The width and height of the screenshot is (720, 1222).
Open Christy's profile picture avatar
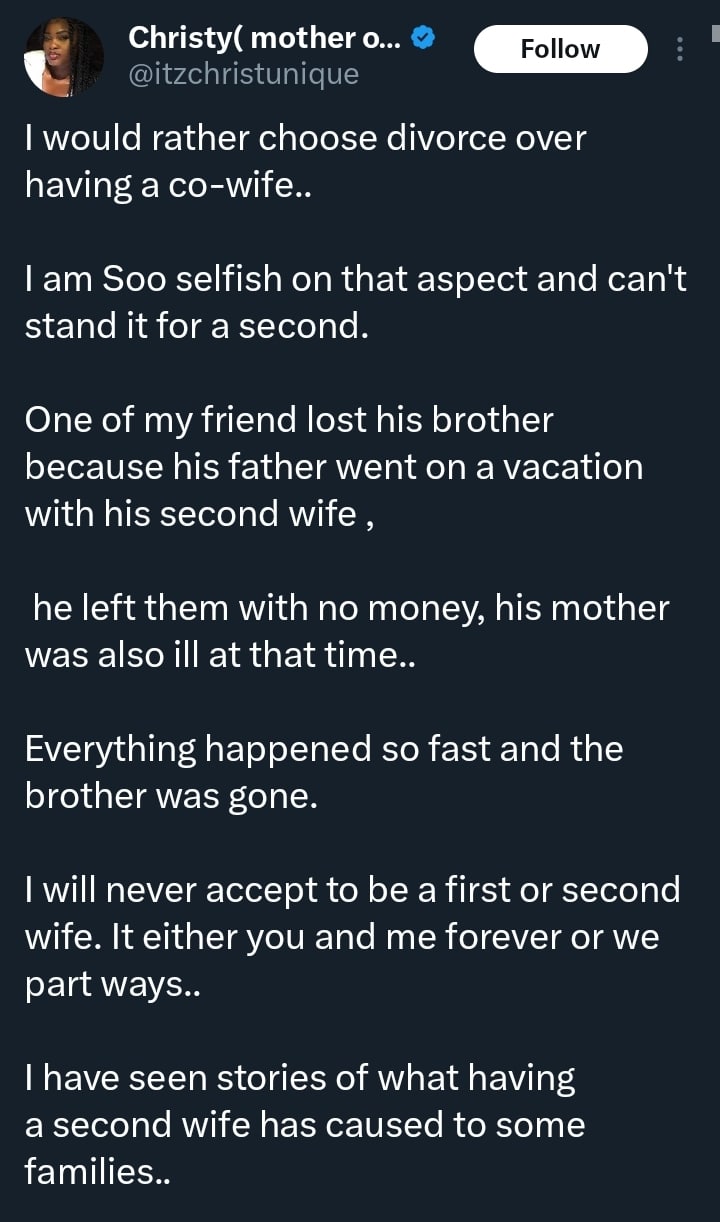click(x=64, y=57)
